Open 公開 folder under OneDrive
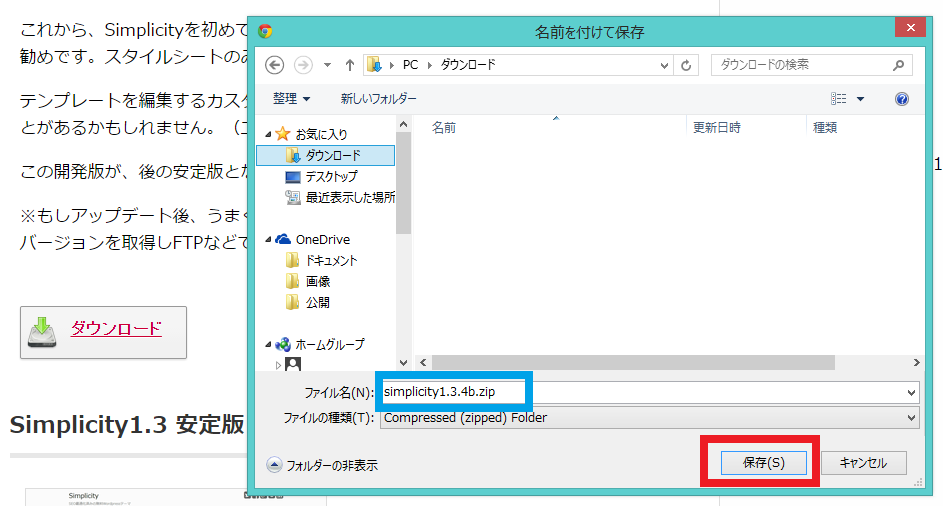This screenshot has width=943, height=506. 318,303
